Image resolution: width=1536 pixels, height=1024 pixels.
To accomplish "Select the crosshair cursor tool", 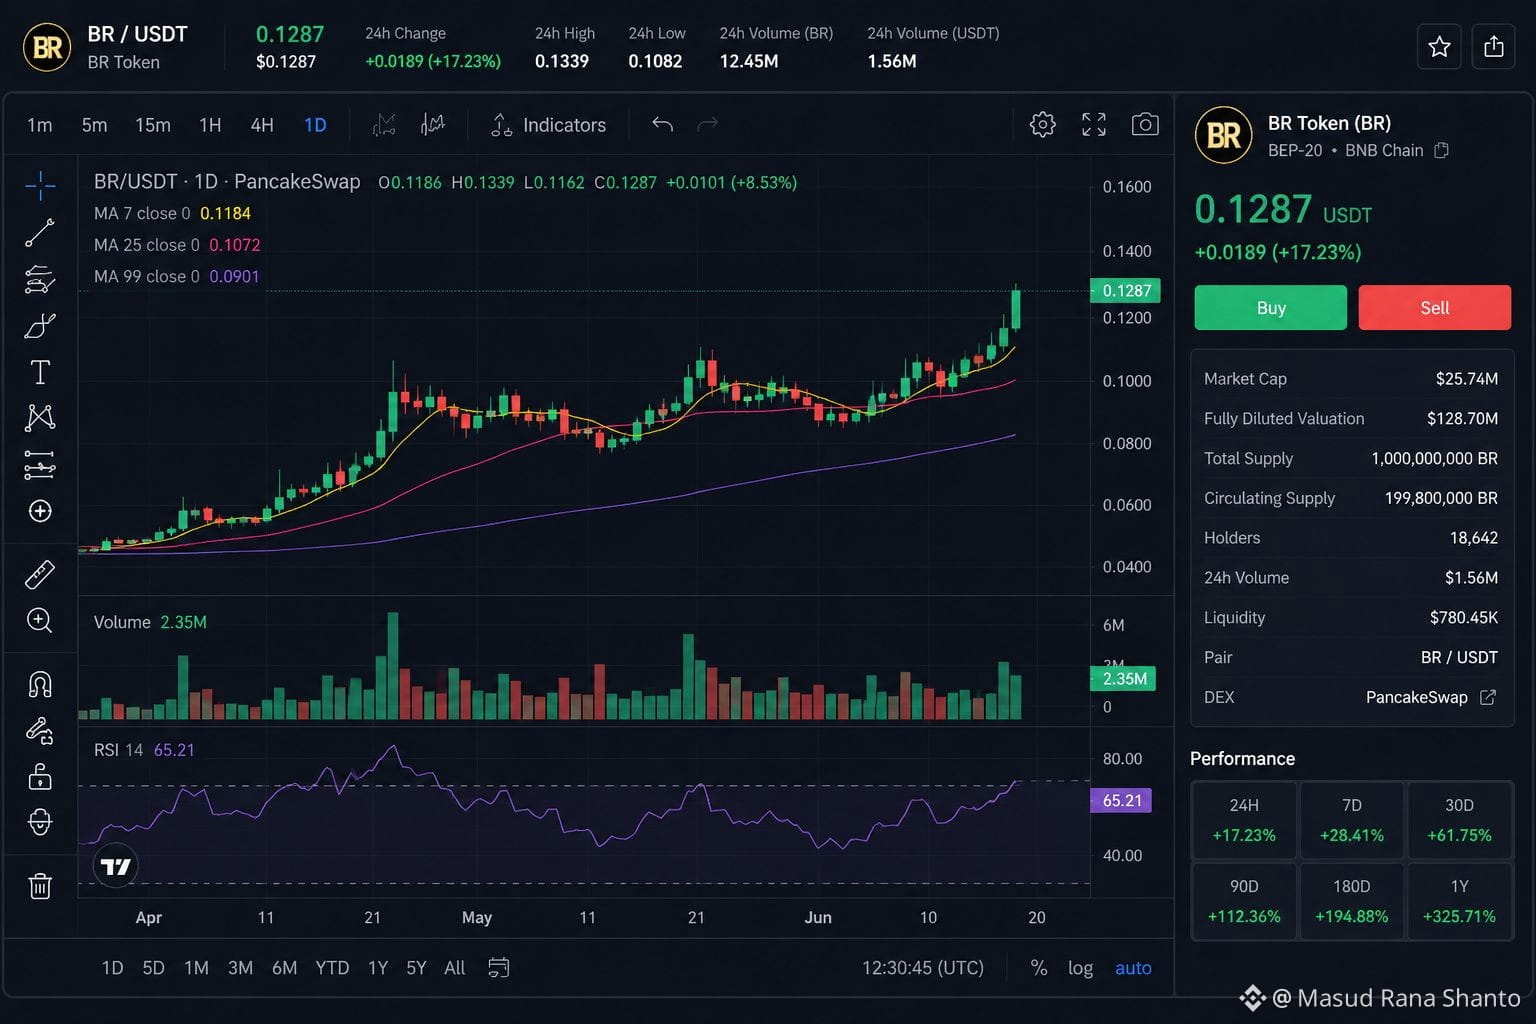I will tap(40, 185).
